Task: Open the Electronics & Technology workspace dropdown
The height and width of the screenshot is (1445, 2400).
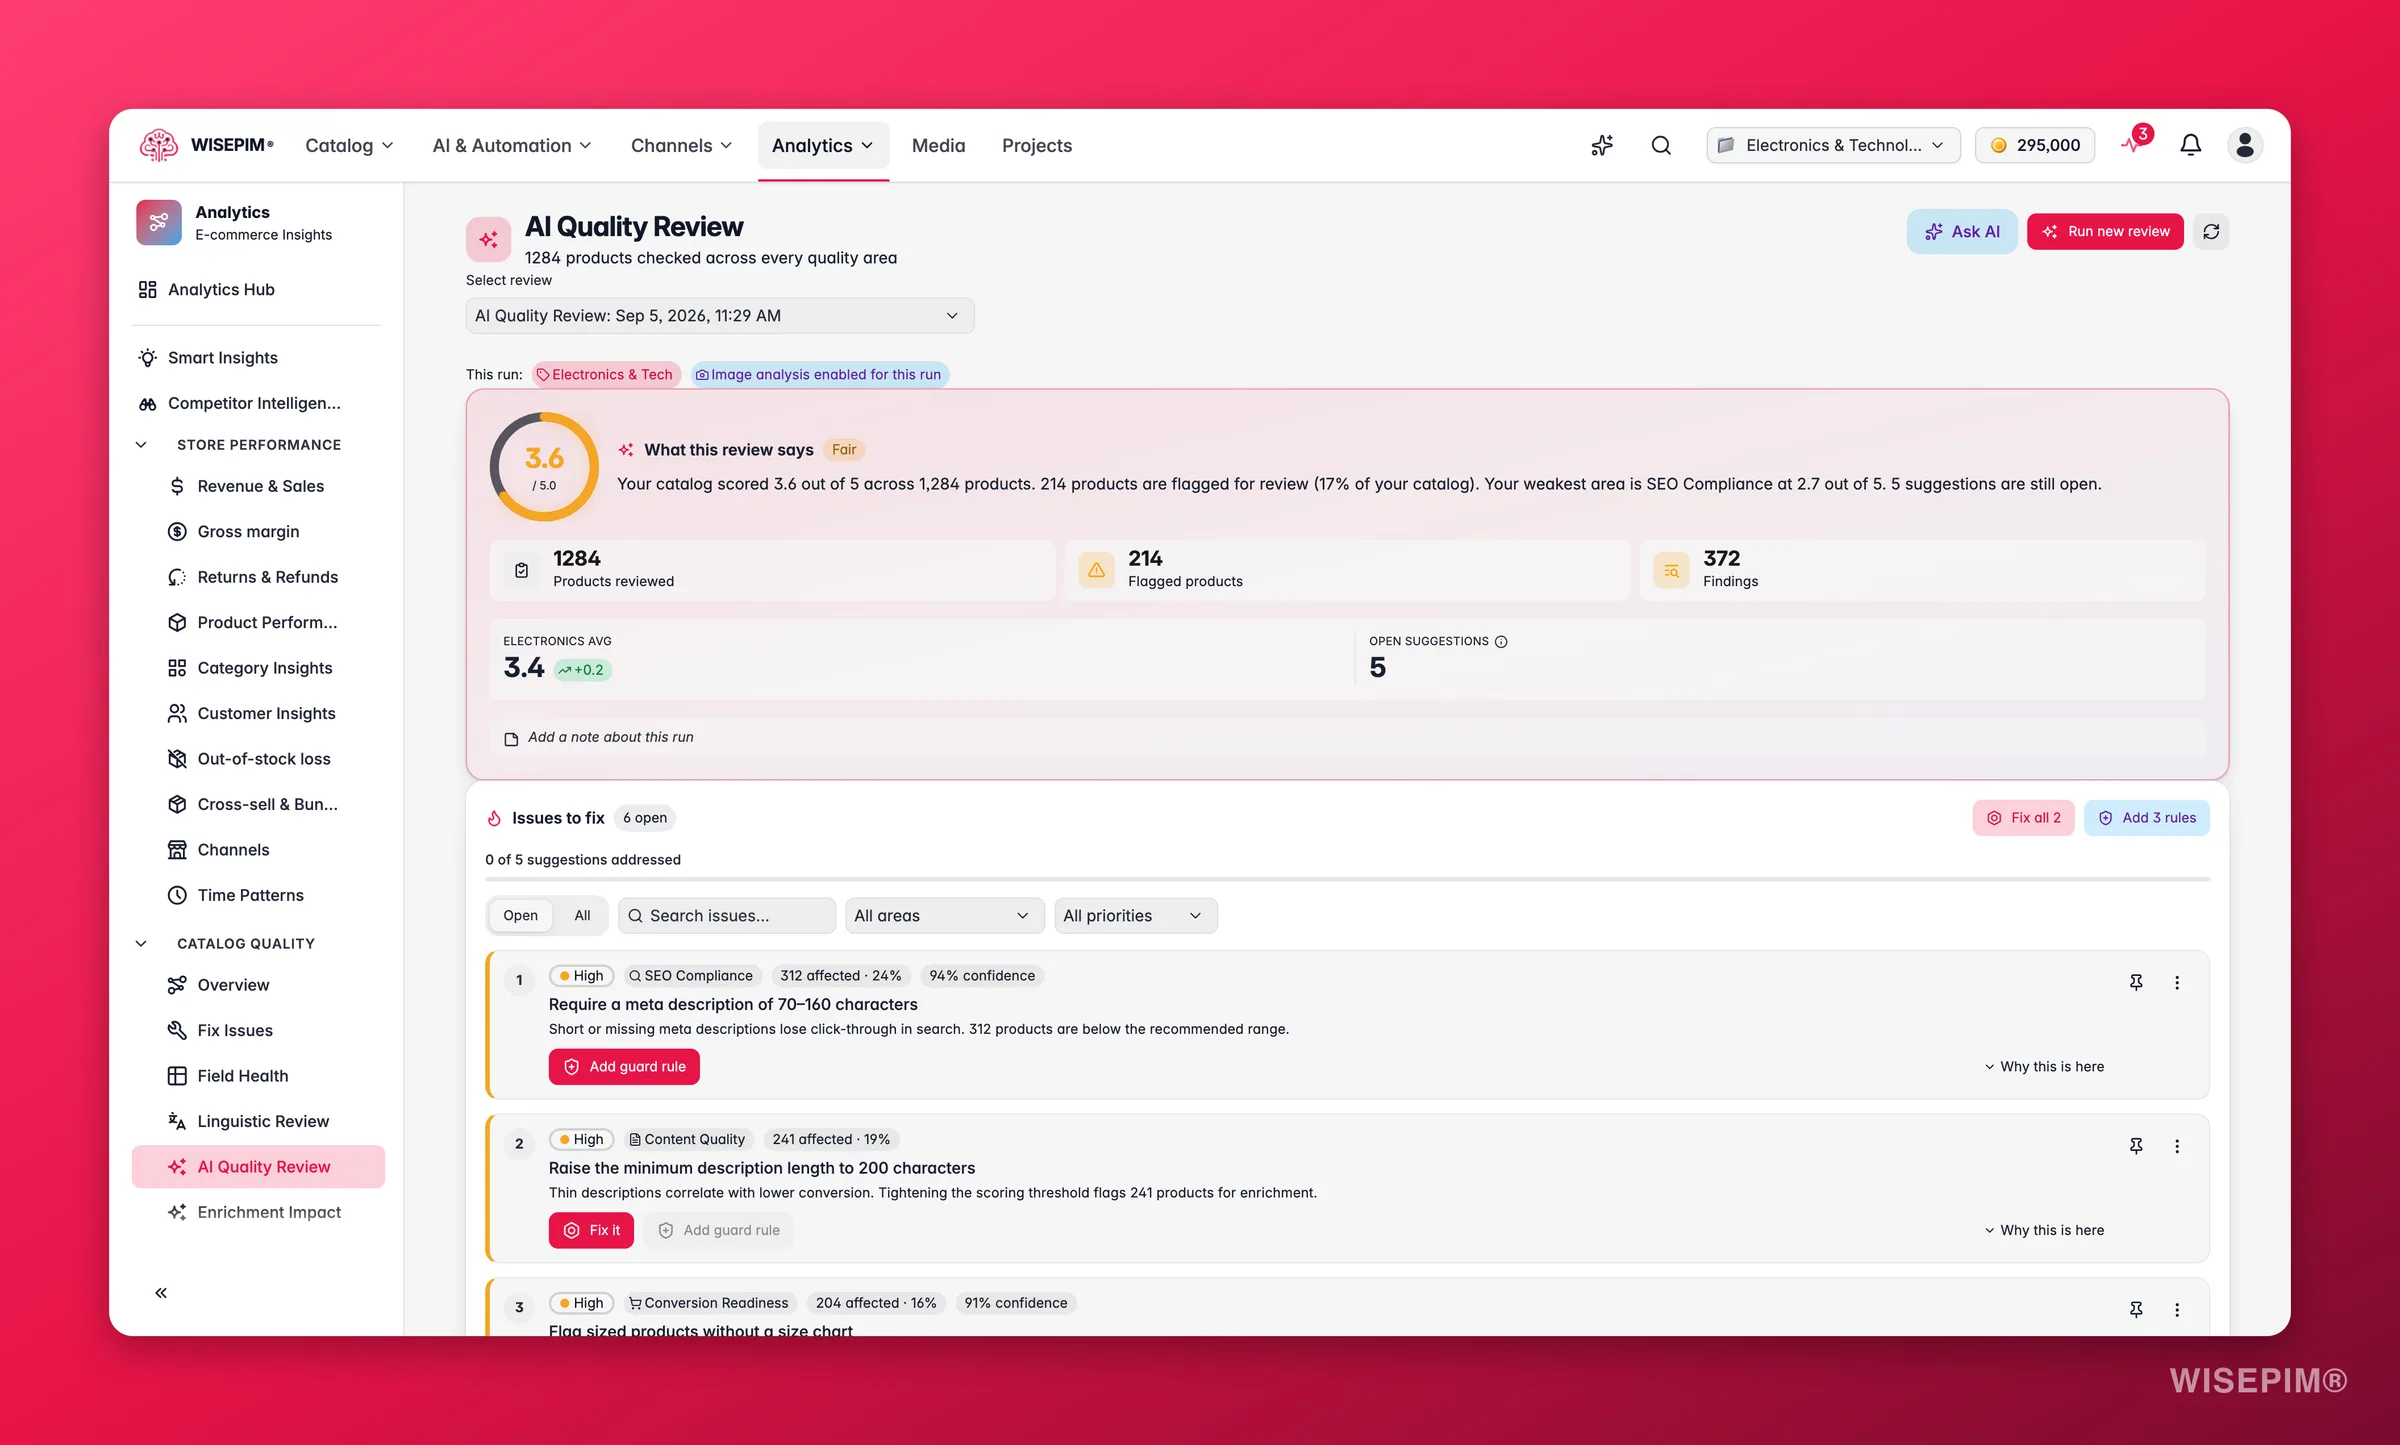Action: pyautogui.click(x=1833, y=145)
